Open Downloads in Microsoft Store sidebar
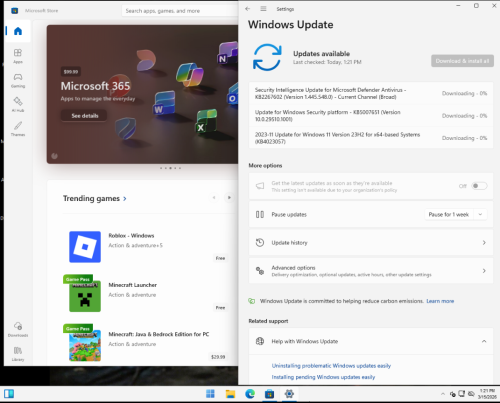500x403 pixels. [x=18, y=329]
